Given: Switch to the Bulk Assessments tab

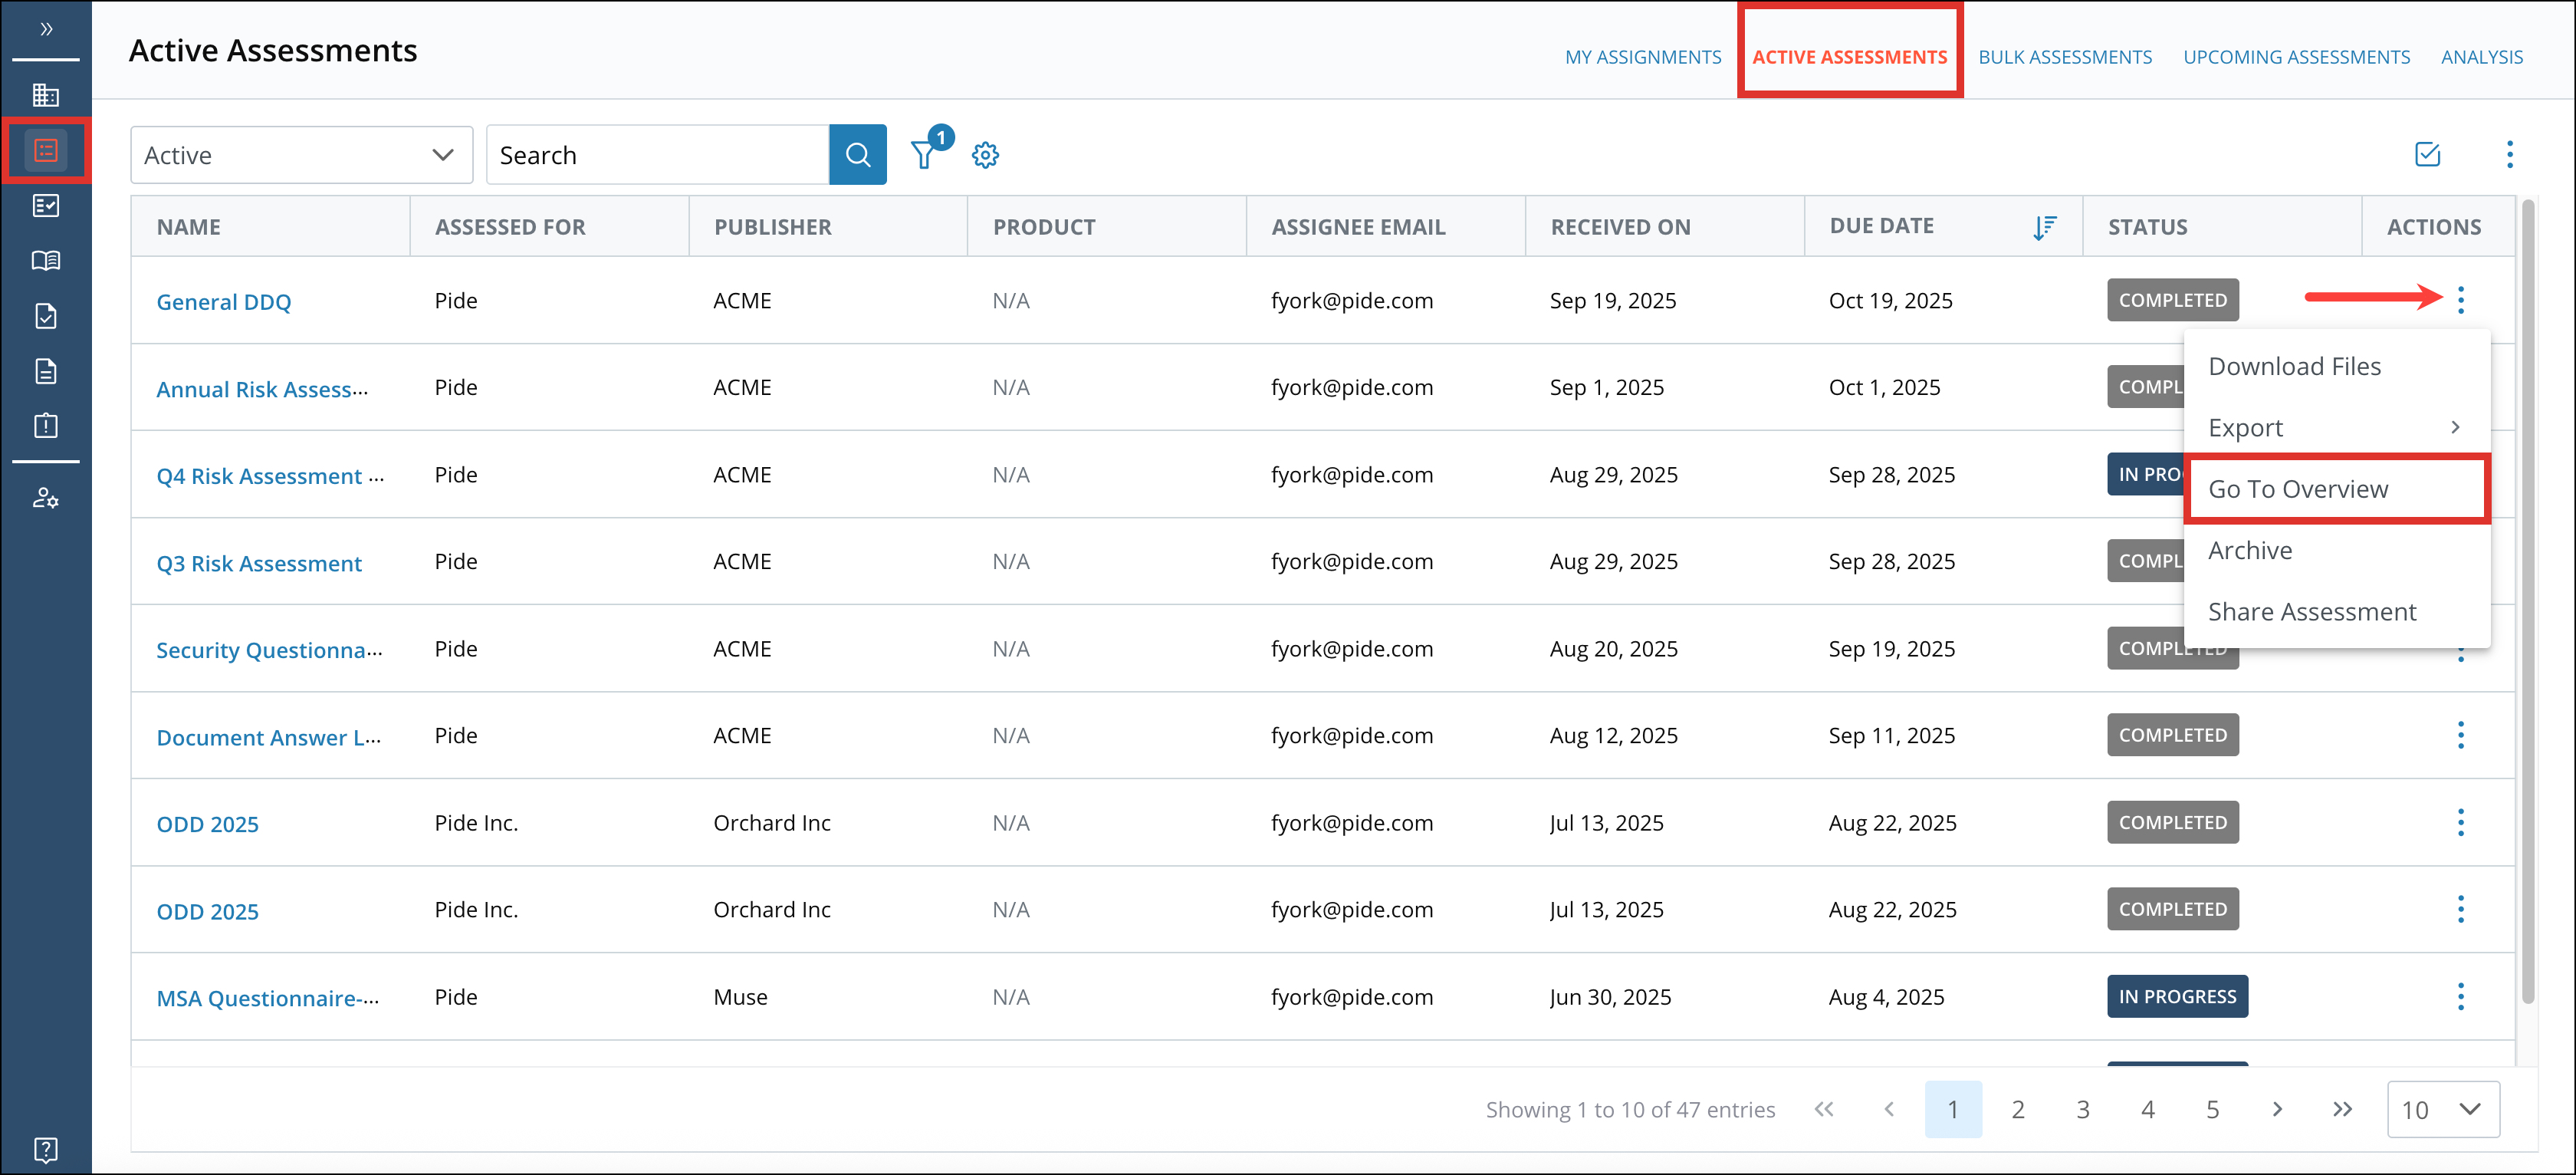Looking at the screenshot, I should (2064, 56).
